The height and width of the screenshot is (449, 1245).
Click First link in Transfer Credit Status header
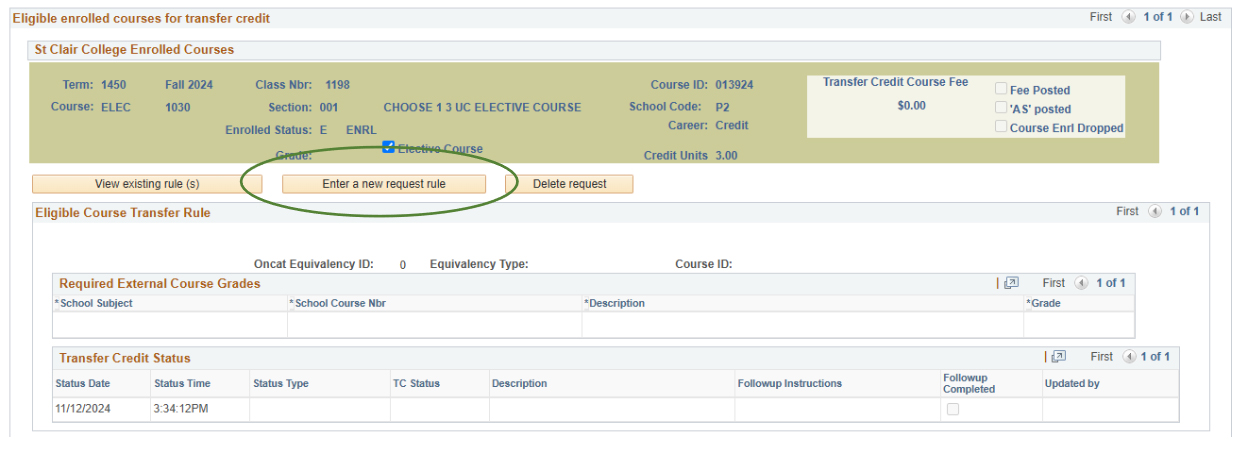(1101, 357)
